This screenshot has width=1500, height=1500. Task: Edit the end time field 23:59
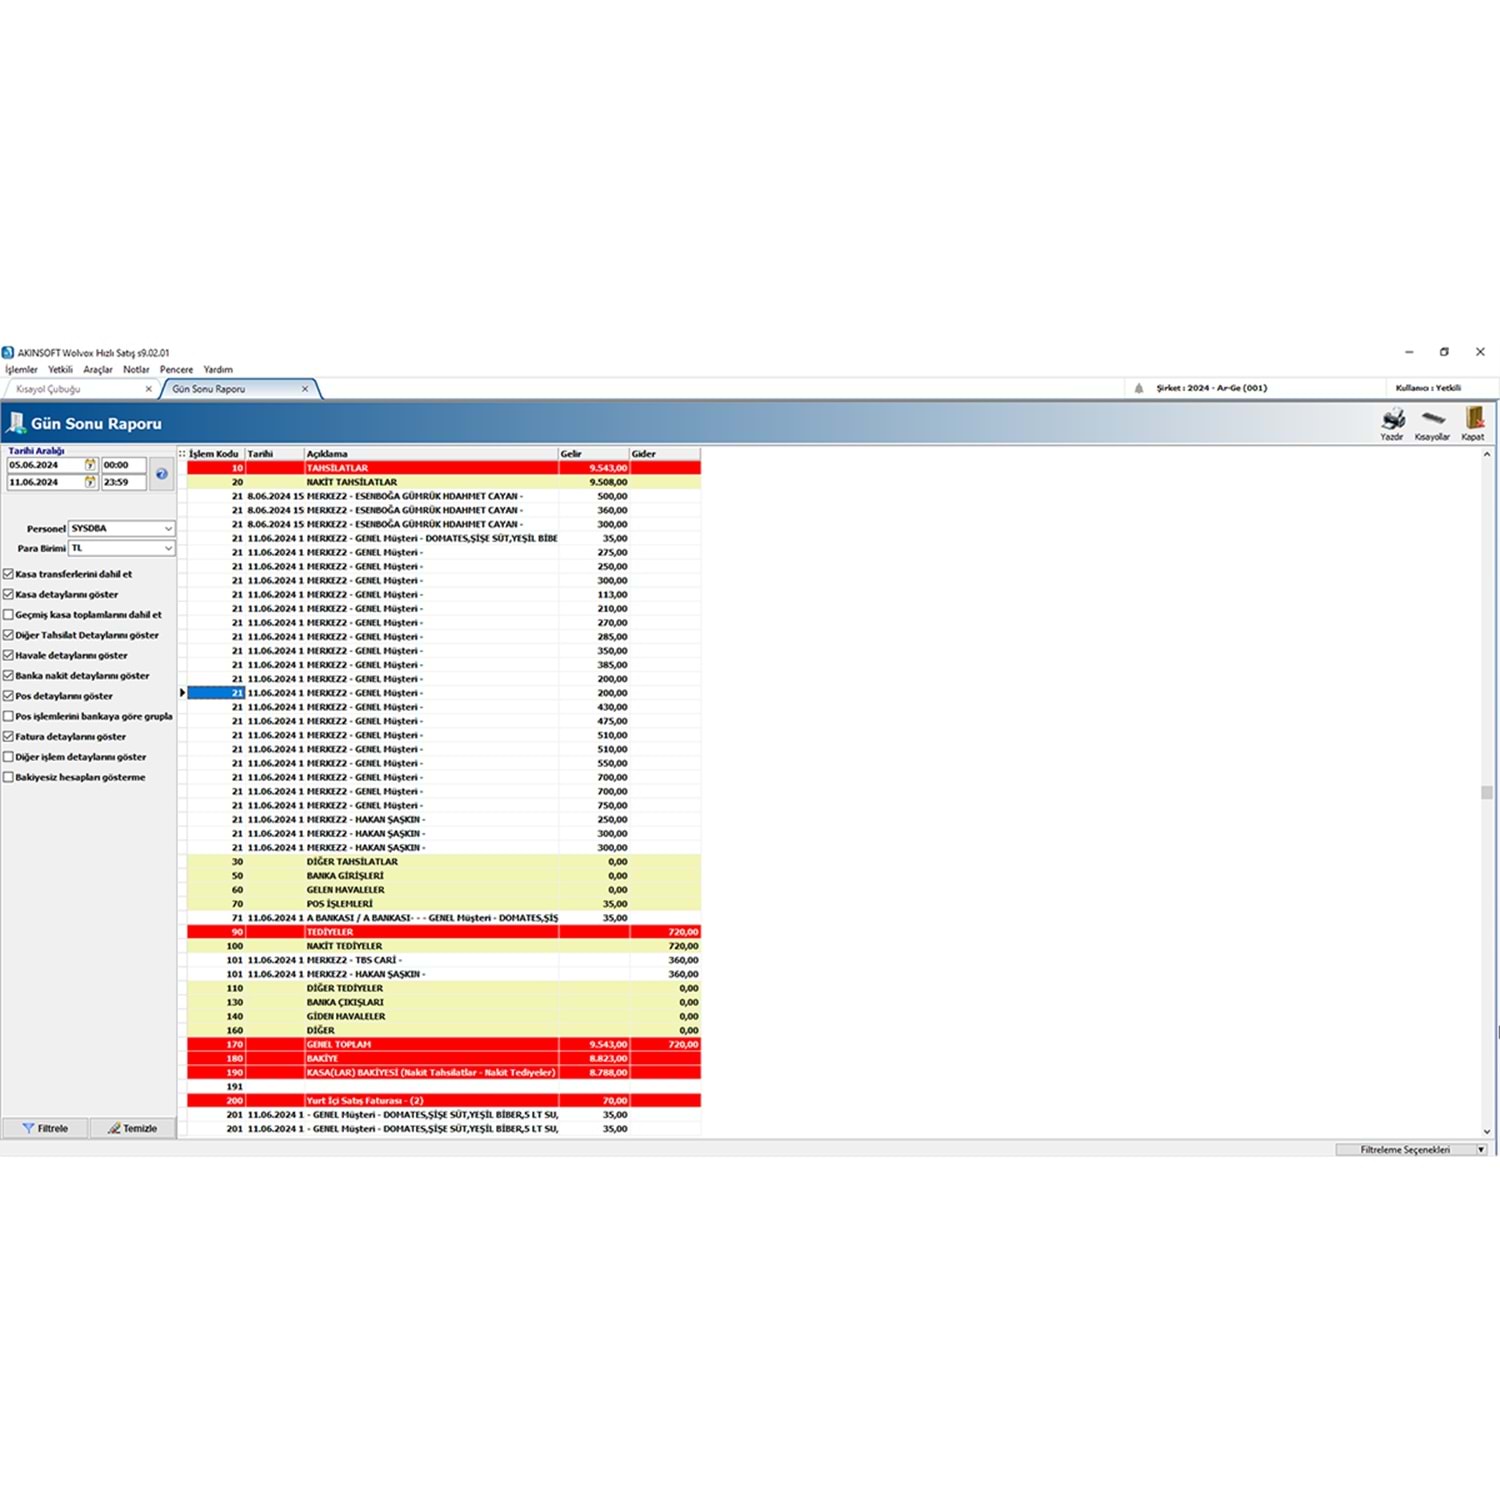(x=123, y=482)
